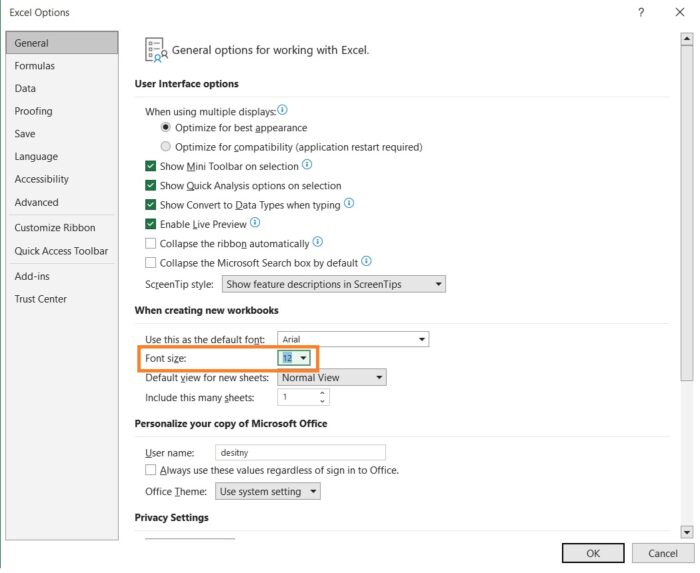Image resolution: width=700 pixels, height=573 pixels.
Task: Open the Office Theme dropdown
Action: [267, 491]
